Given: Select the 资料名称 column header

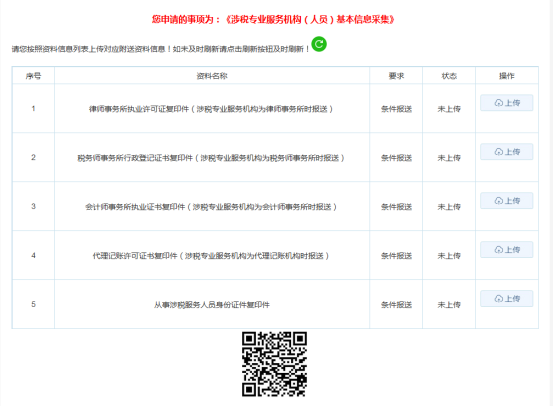Looking at the screenshot, I should (x=212, y=76).
